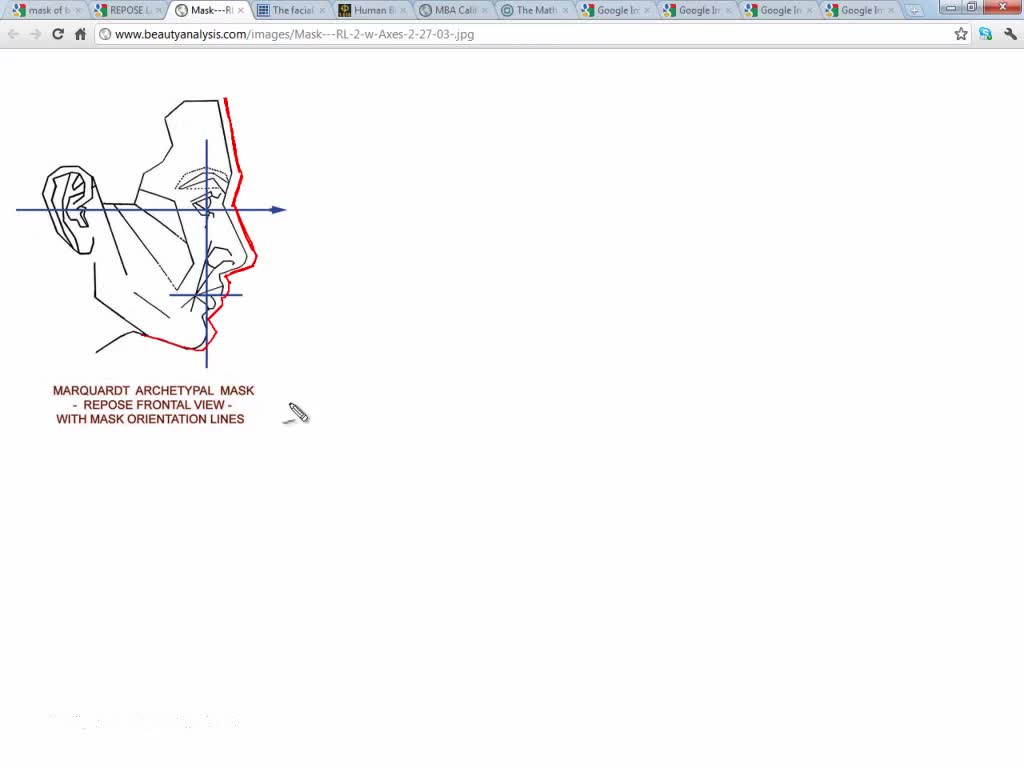Switch to the 'Human B' tab
The width and height of the screenshot is (1024, 768).
pos(372,10)
